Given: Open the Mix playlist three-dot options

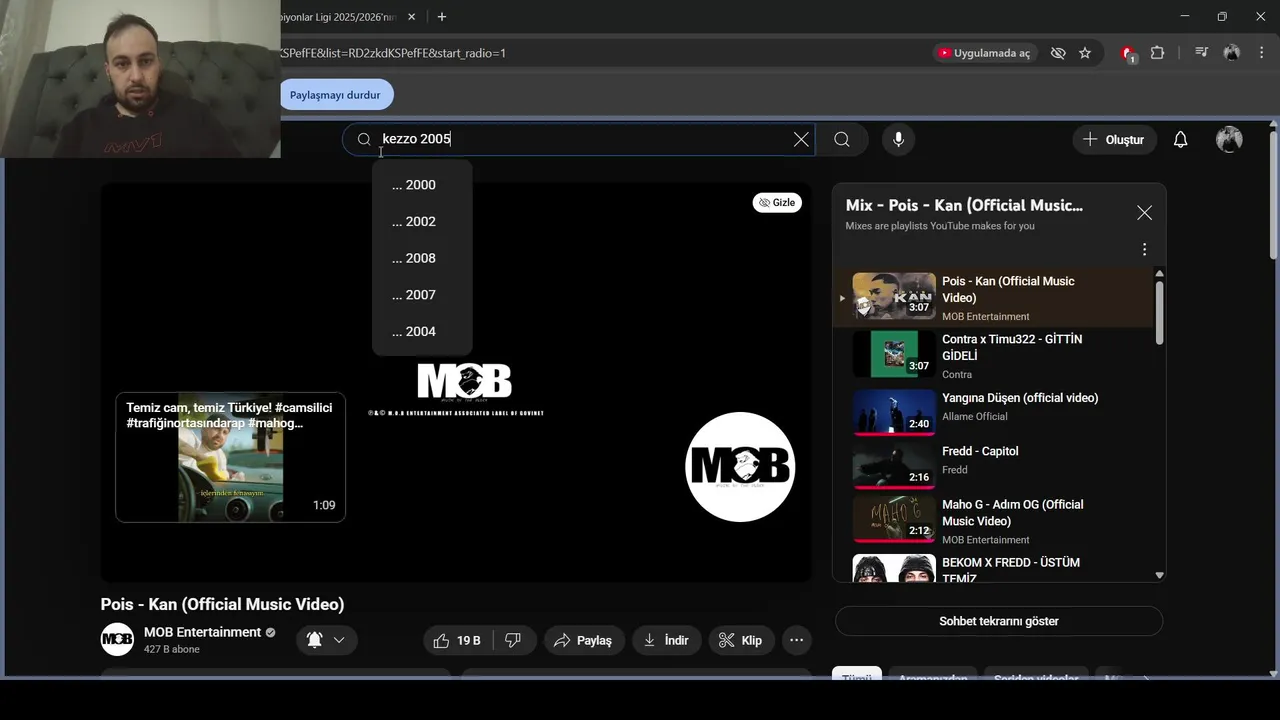Looking at the screenshot, I should [1144, 249].
